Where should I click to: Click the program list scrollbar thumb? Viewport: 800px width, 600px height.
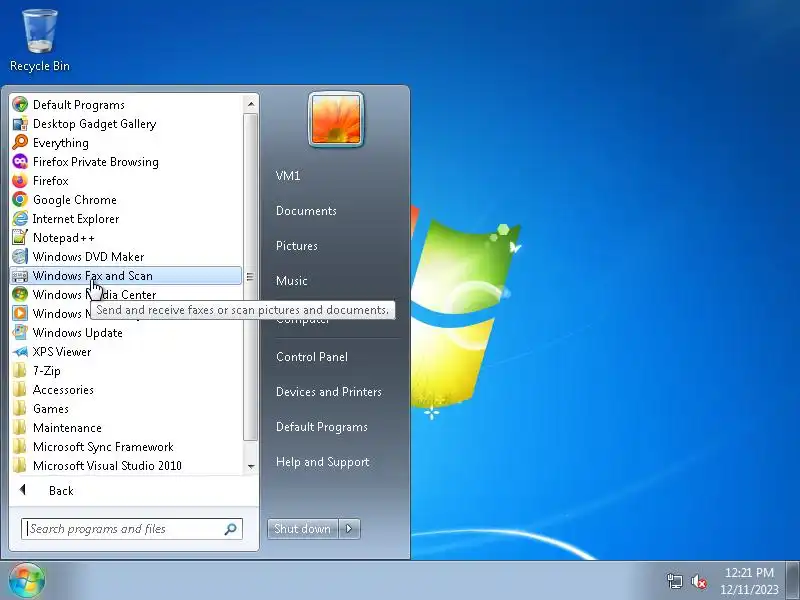point(250,277)
